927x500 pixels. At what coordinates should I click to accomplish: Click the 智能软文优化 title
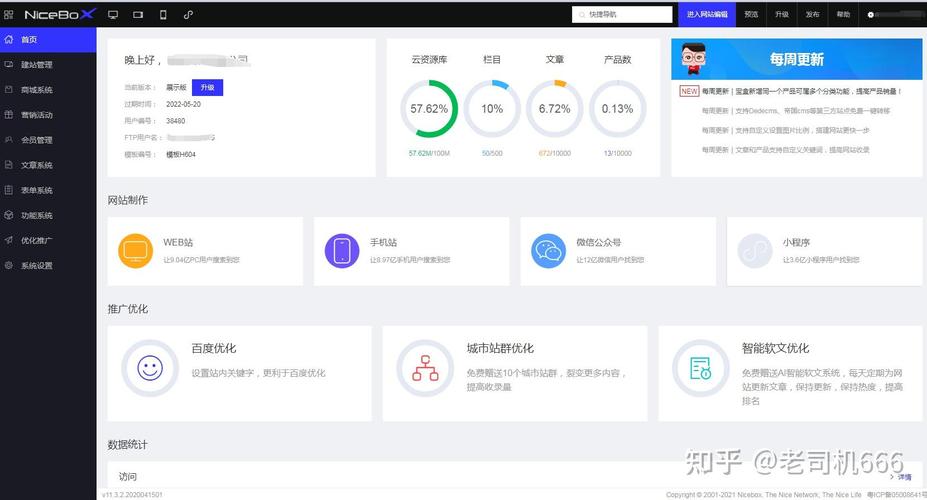coord(776,348)
